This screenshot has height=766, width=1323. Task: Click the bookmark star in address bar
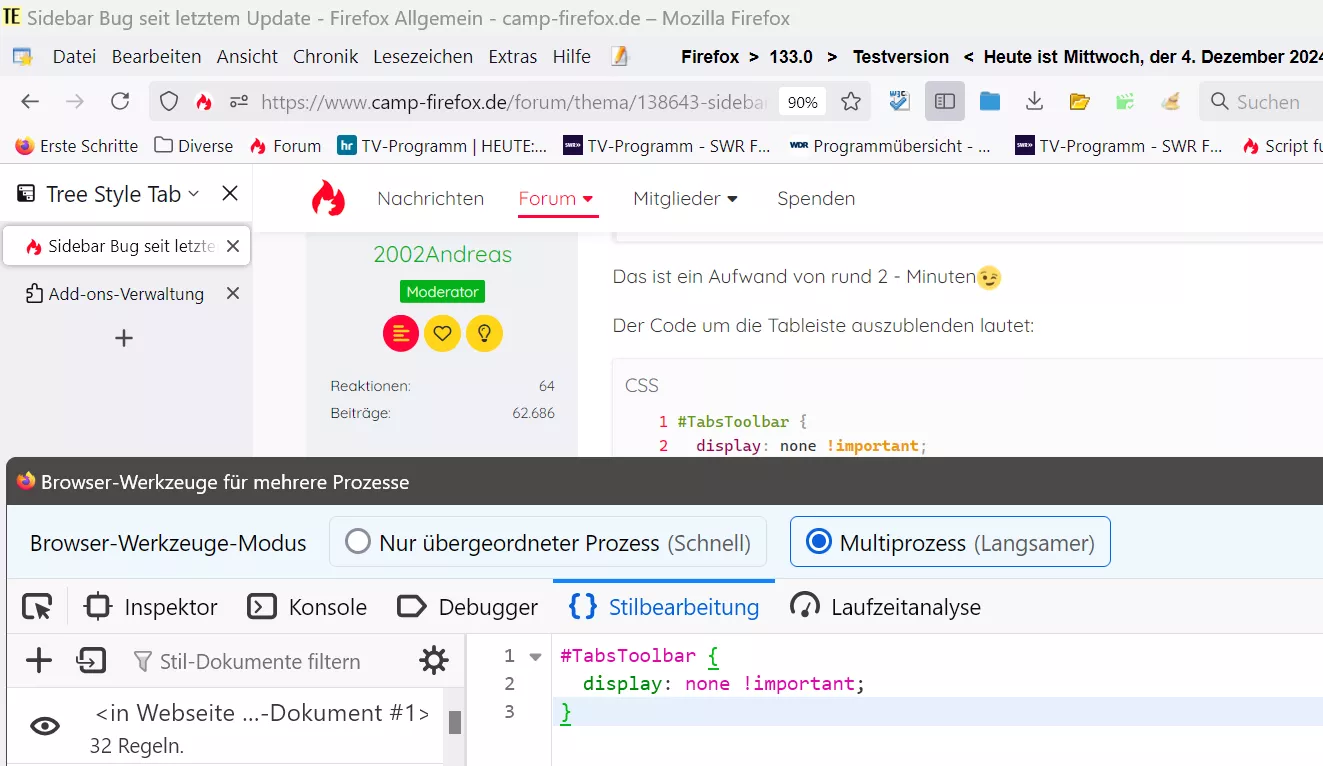click(851, 102)
